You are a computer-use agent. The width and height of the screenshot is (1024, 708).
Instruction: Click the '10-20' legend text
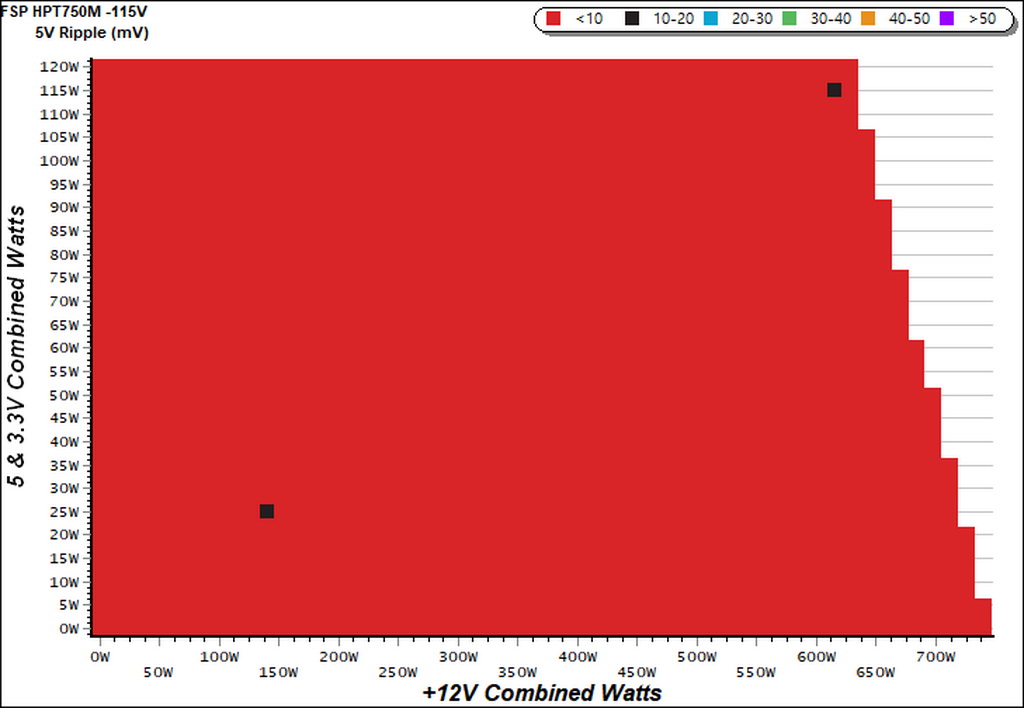click(673, 19)
